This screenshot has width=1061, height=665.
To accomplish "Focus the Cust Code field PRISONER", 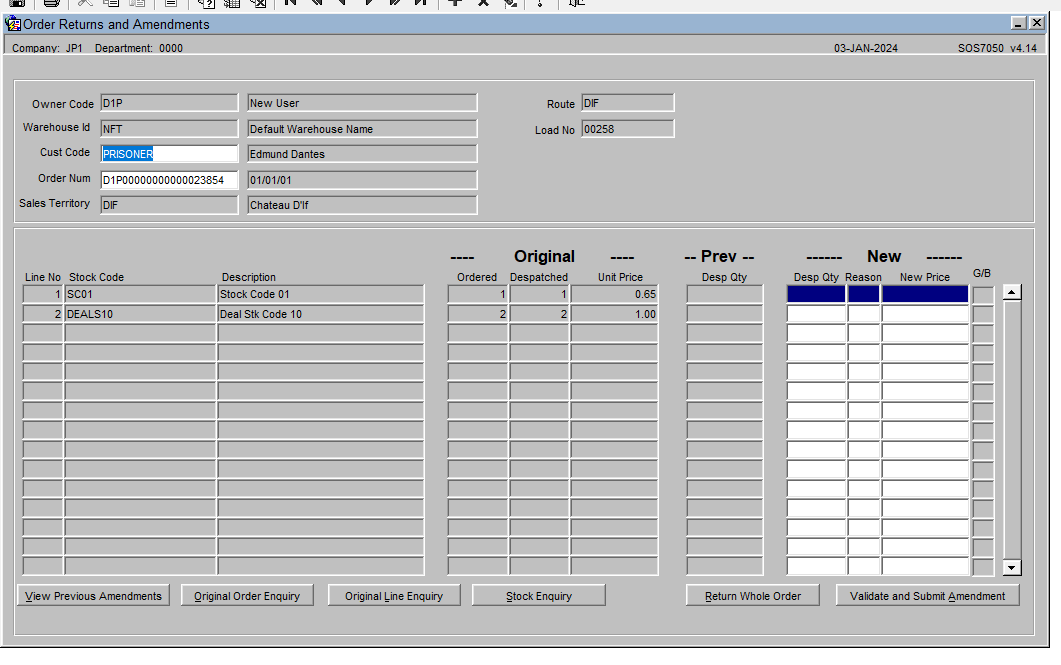I will pyautogui.click(x=169, y=154).
